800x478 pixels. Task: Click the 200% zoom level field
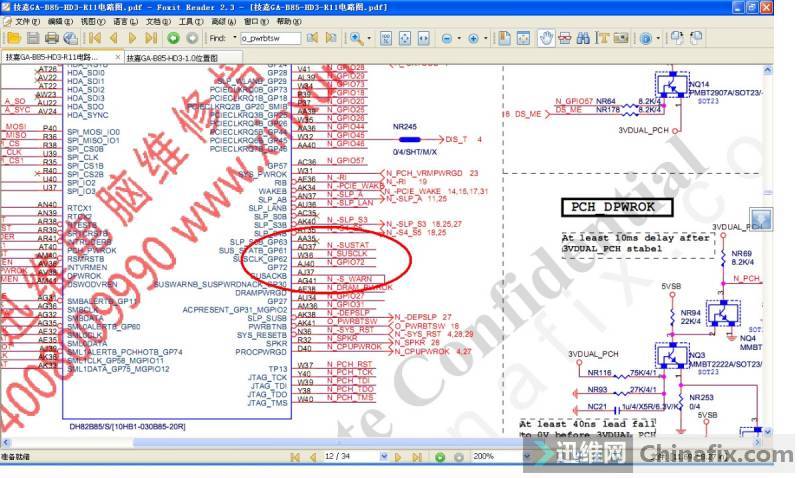(496, 456)
